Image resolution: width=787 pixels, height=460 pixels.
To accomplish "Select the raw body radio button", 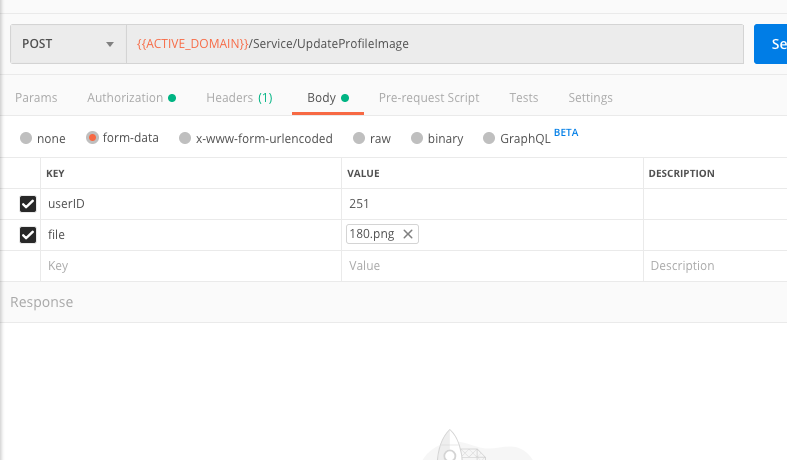I will point(359,138).
